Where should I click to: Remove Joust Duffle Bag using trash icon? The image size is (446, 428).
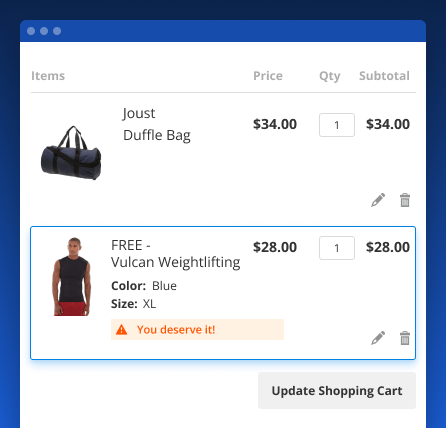[405, 200]
